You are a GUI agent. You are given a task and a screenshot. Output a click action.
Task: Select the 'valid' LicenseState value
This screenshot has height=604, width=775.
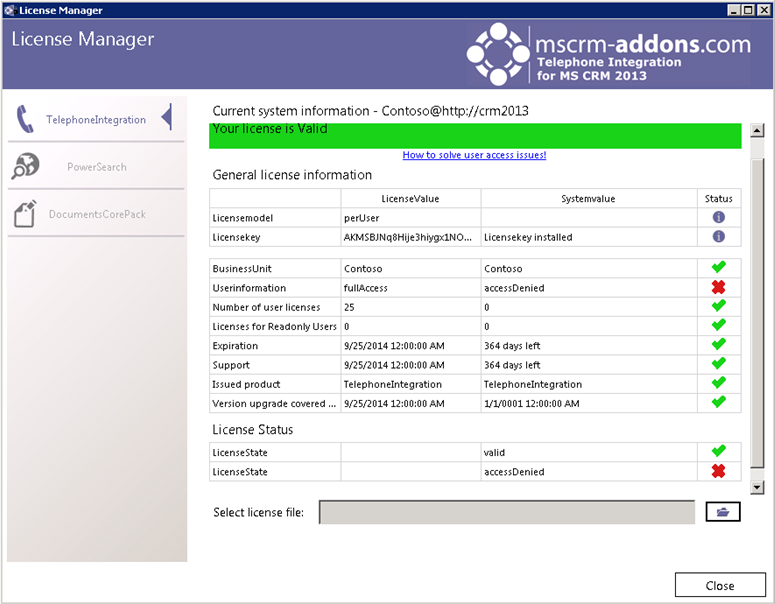(588, 452)
